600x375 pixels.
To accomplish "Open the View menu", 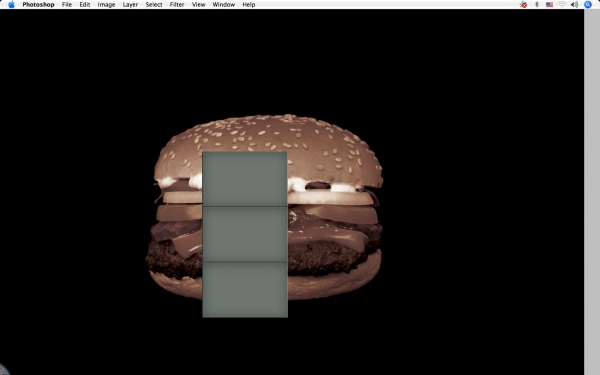I will click(199, 5).
